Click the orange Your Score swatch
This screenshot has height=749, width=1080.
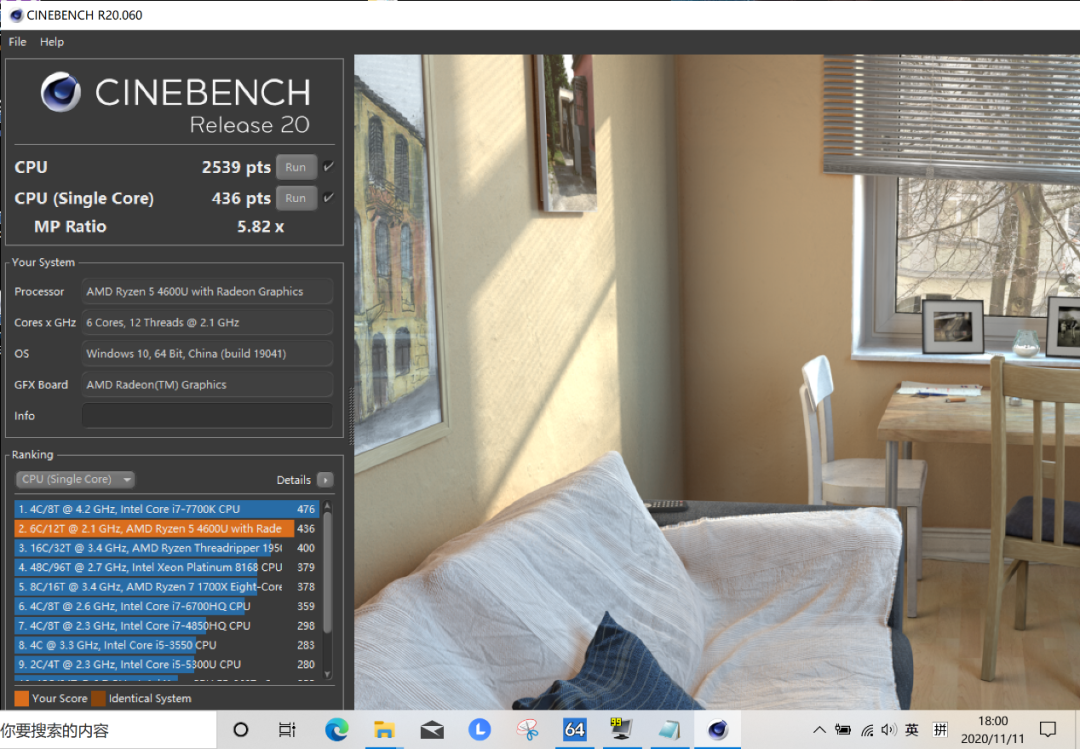coord(21,698)
